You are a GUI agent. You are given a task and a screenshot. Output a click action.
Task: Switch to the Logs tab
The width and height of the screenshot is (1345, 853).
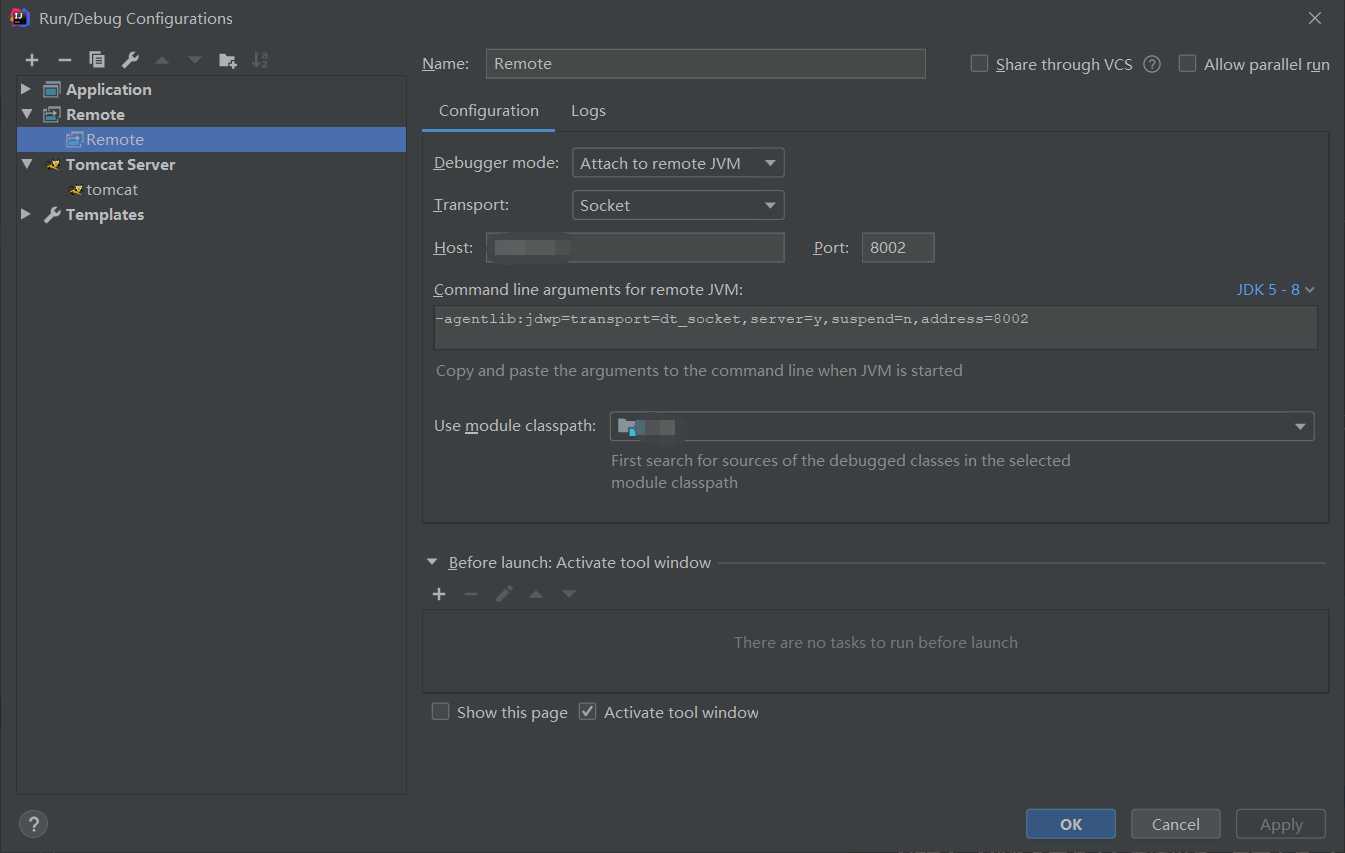pyautogui.click(x=588, y=111)
